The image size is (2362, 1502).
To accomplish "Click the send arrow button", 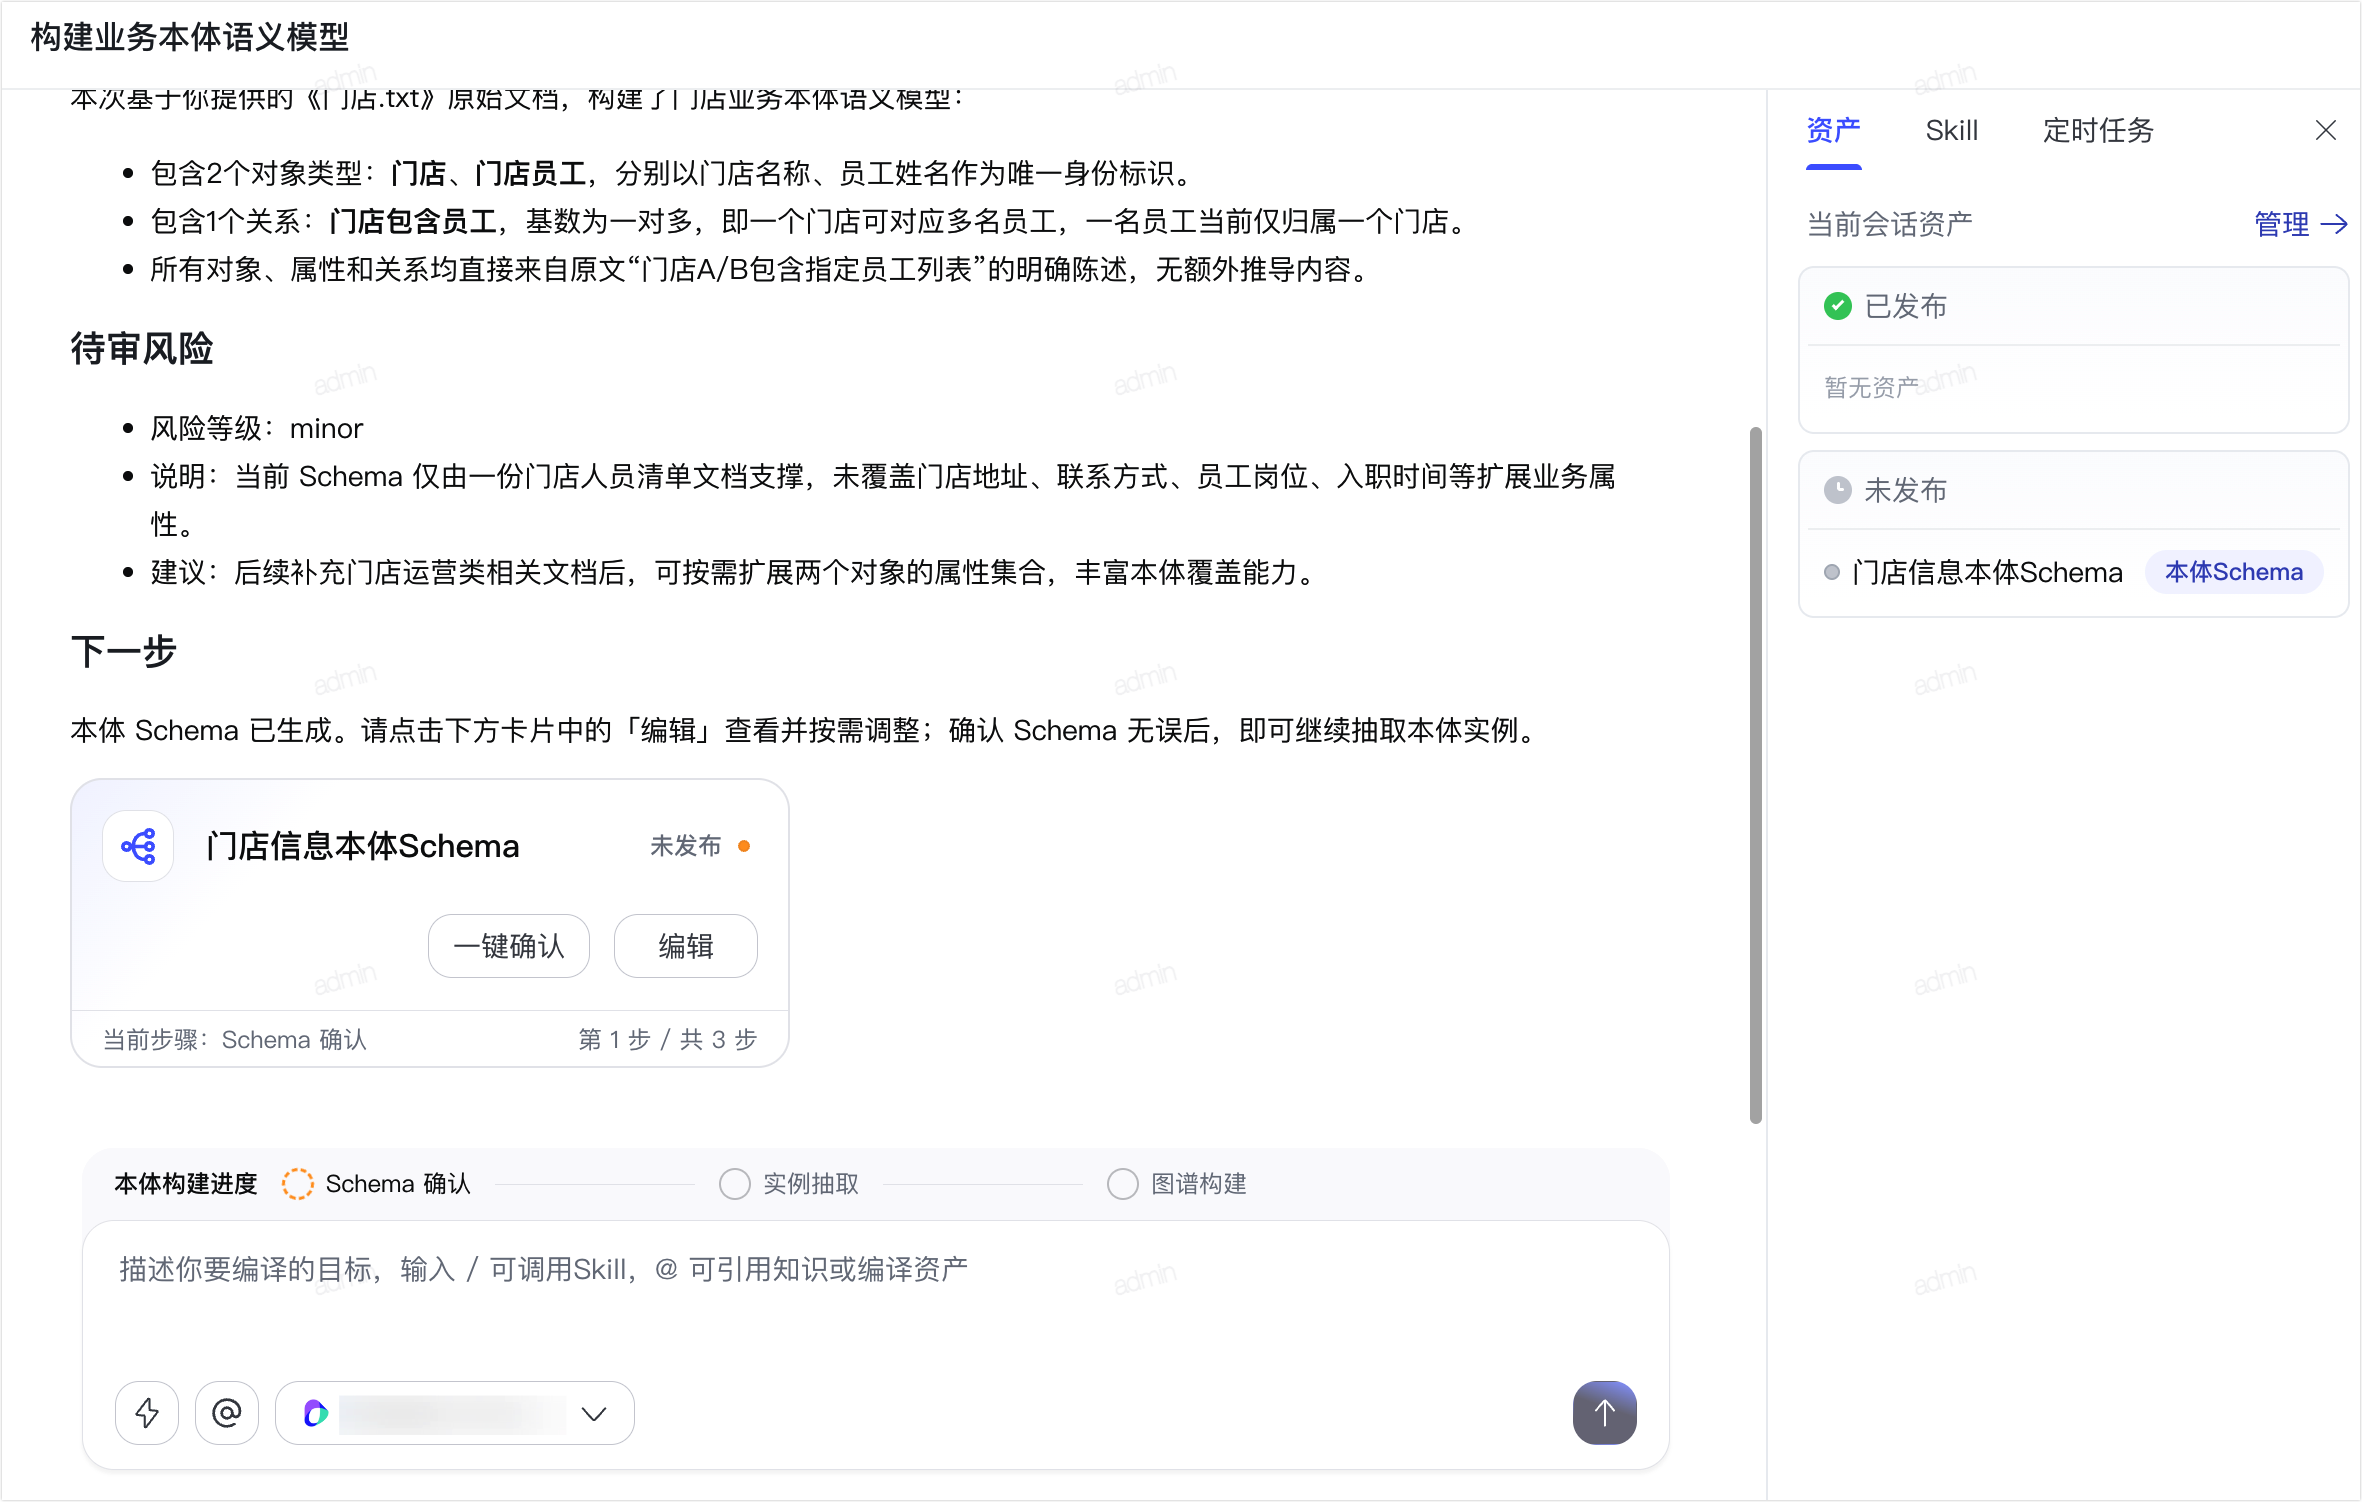I will [1604, 1413].
